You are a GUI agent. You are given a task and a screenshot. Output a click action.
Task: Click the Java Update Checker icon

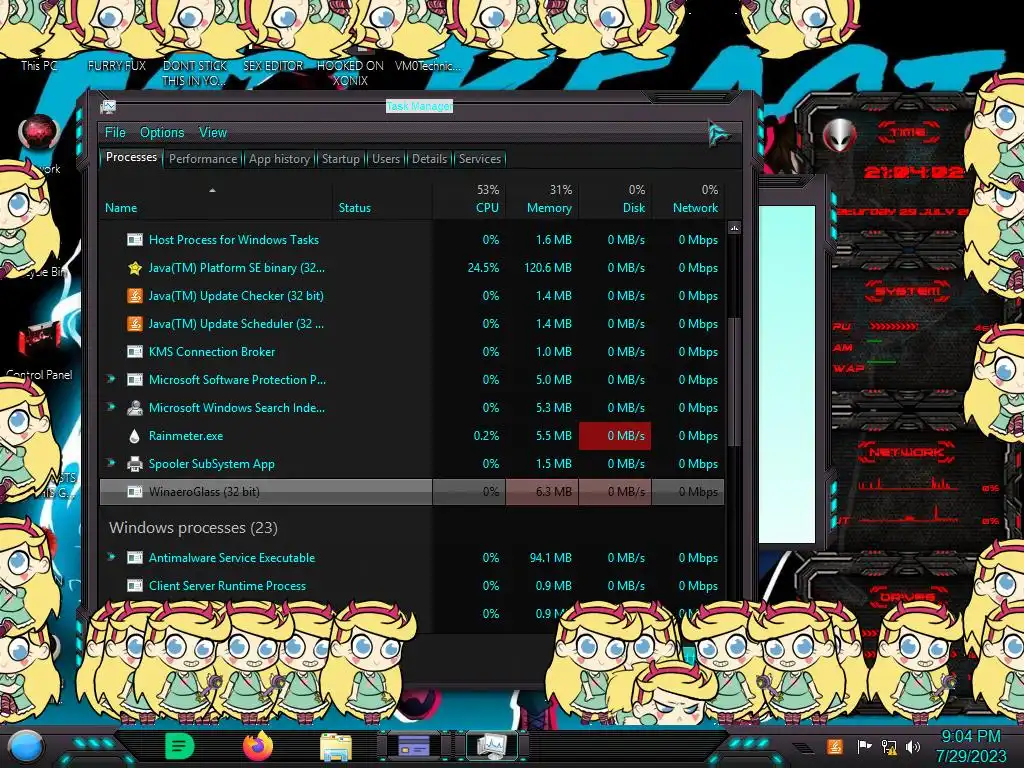(135, 296)
